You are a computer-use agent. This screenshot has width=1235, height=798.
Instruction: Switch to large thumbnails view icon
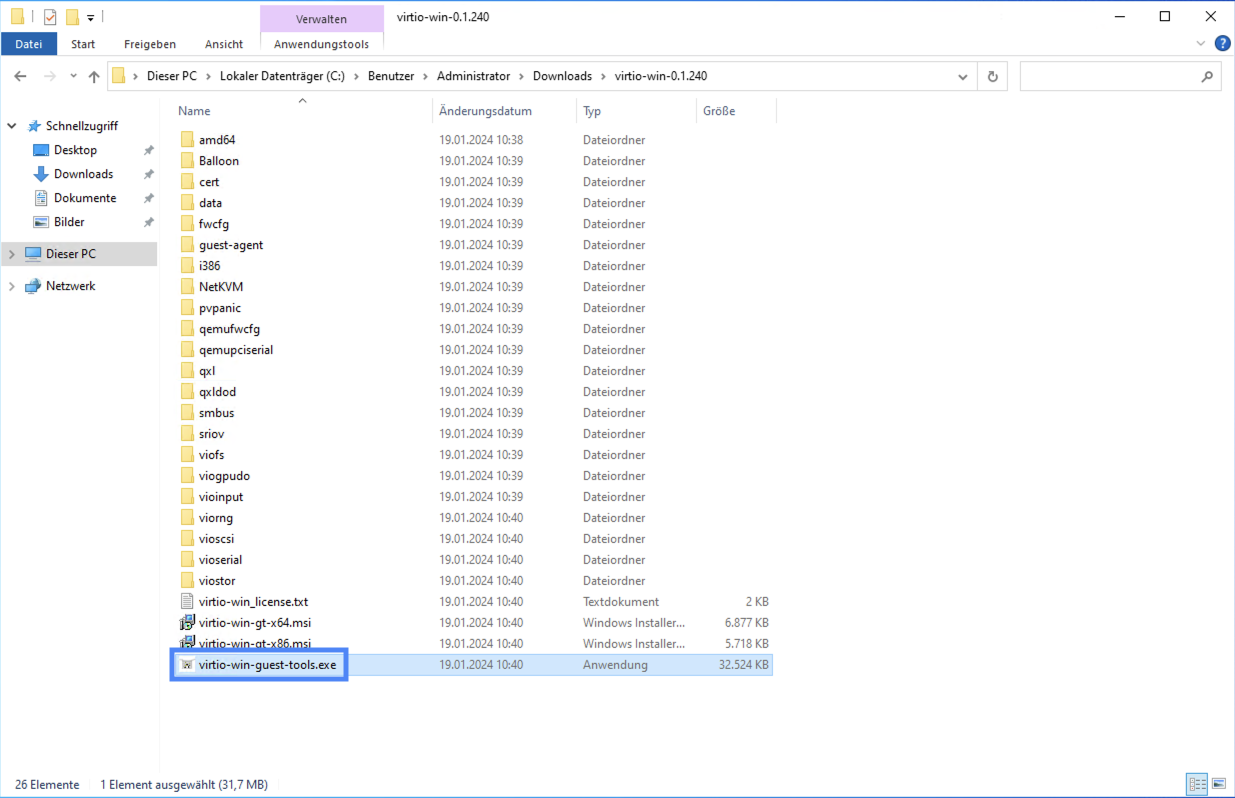tap(1218, 784)
